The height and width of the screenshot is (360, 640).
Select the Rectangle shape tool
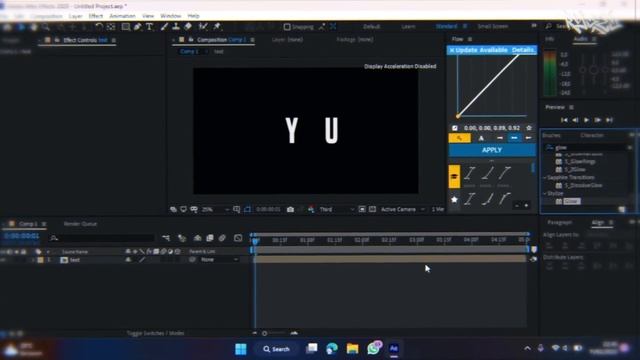[126, 27]
